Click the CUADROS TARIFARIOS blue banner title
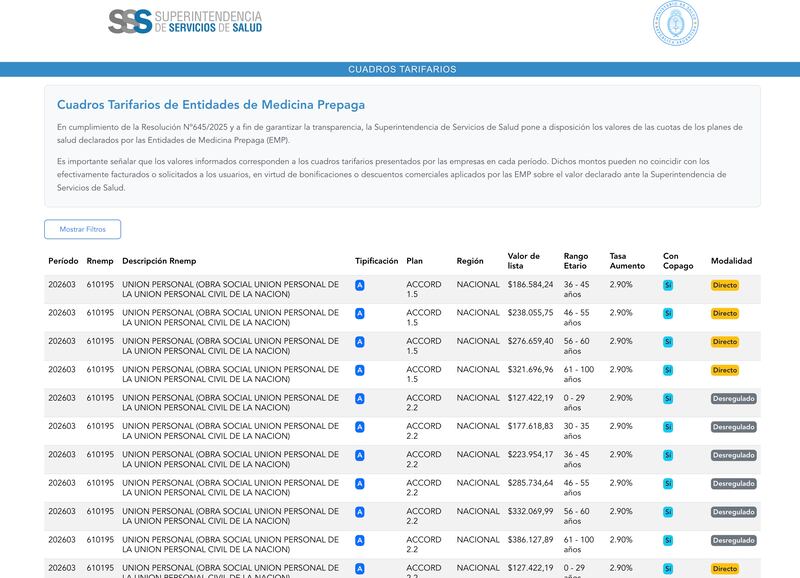Image resolution: width=800 pixels, height=578 pixels. pyautogui.click(x=402, y=69)
